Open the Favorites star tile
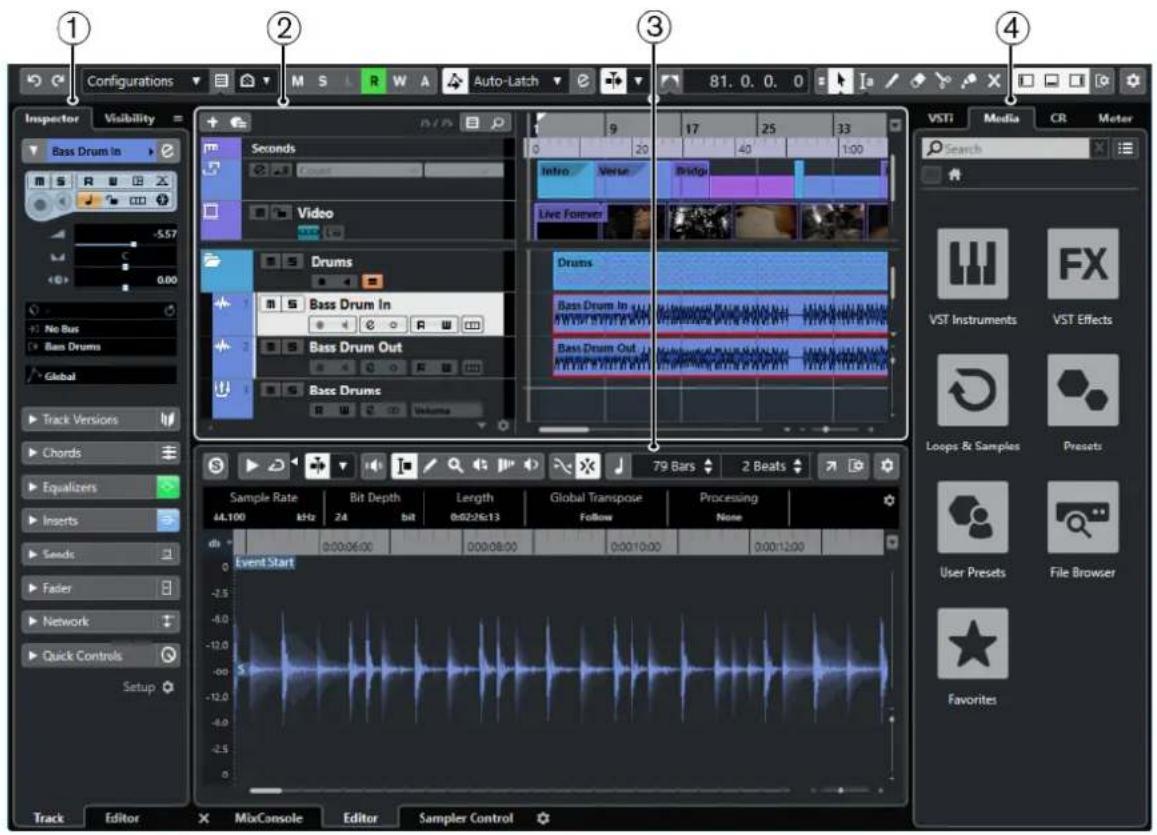The image size is (1157, 835). pos(972,643)
